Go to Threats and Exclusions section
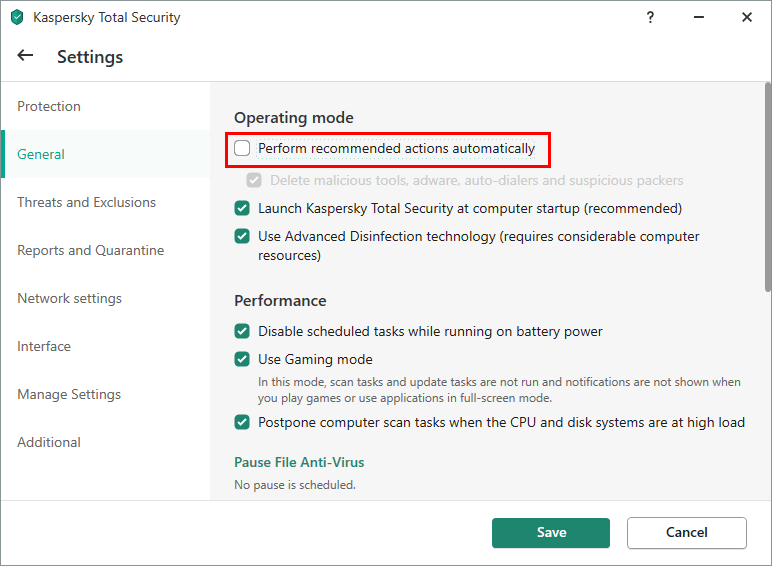 coord(87,203)
